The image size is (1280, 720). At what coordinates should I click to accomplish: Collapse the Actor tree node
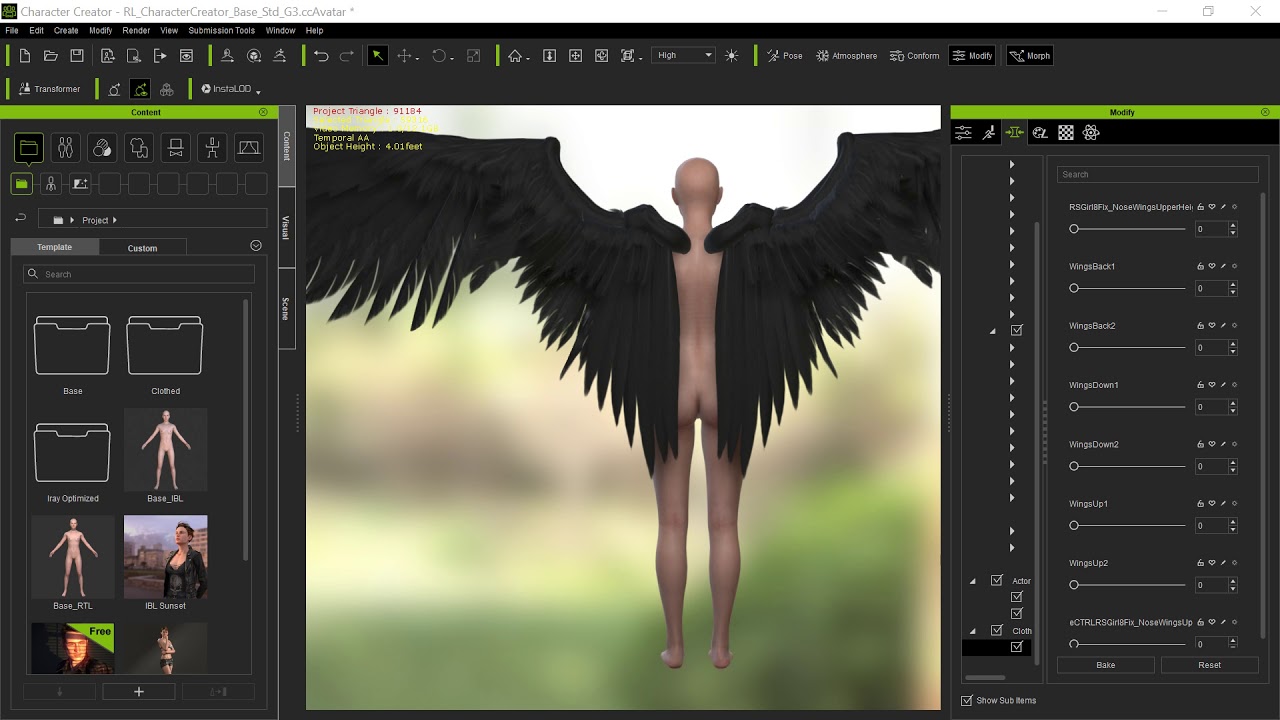tap(972, 581)
